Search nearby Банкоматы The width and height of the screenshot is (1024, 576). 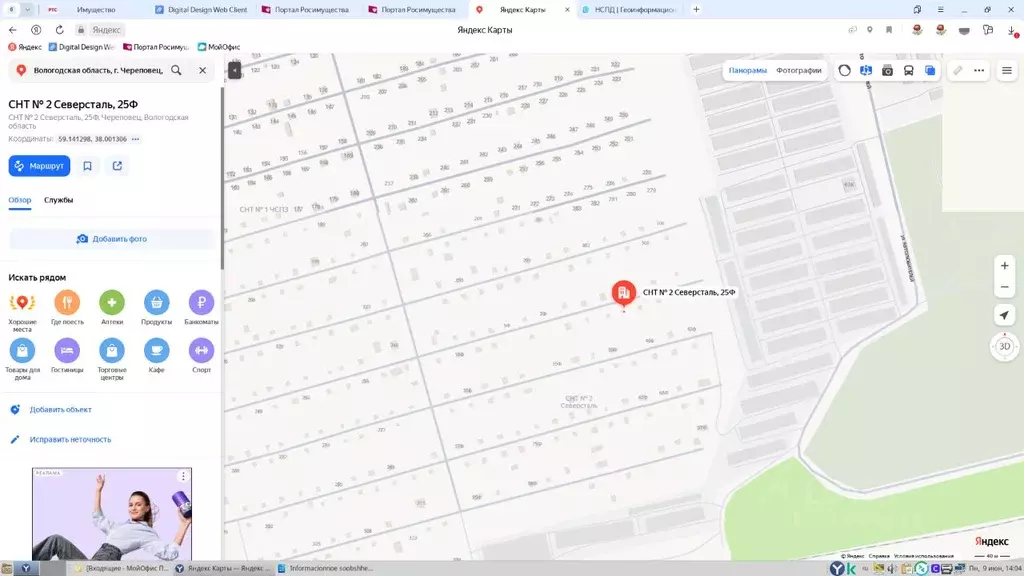pyautogui.click(x=201, y=308)
